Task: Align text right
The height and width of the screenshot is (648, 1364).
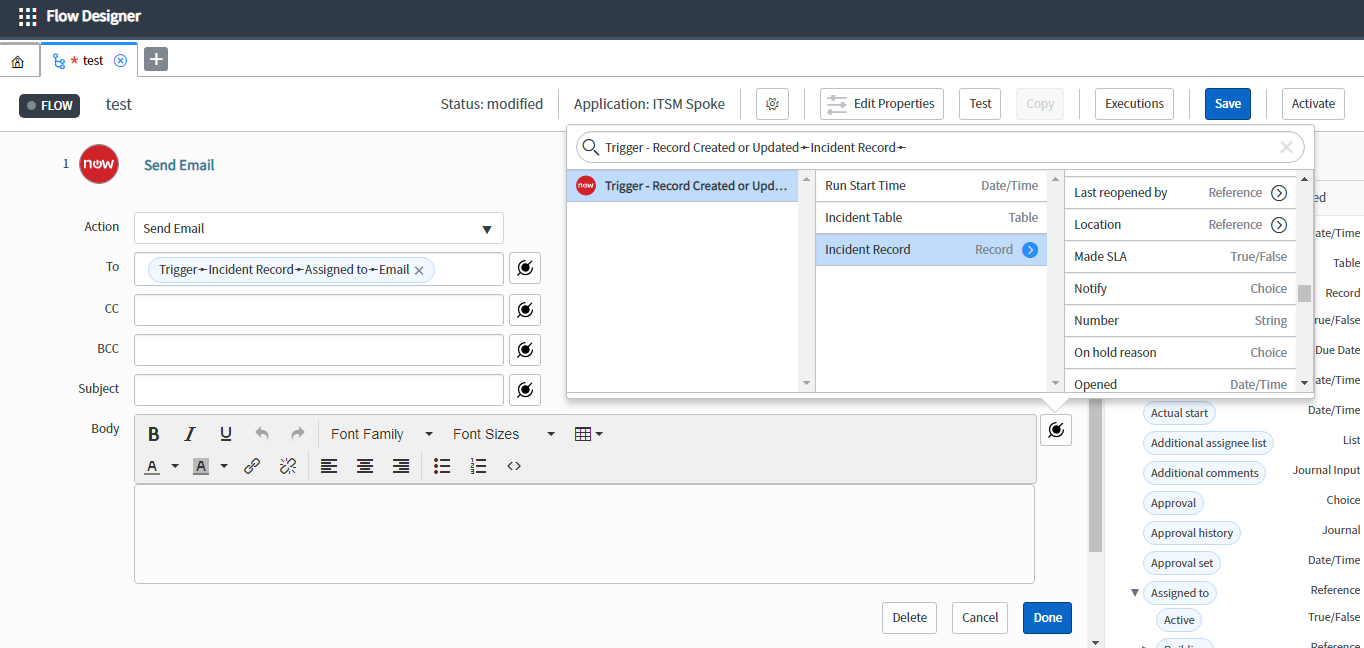Action: 401,466
